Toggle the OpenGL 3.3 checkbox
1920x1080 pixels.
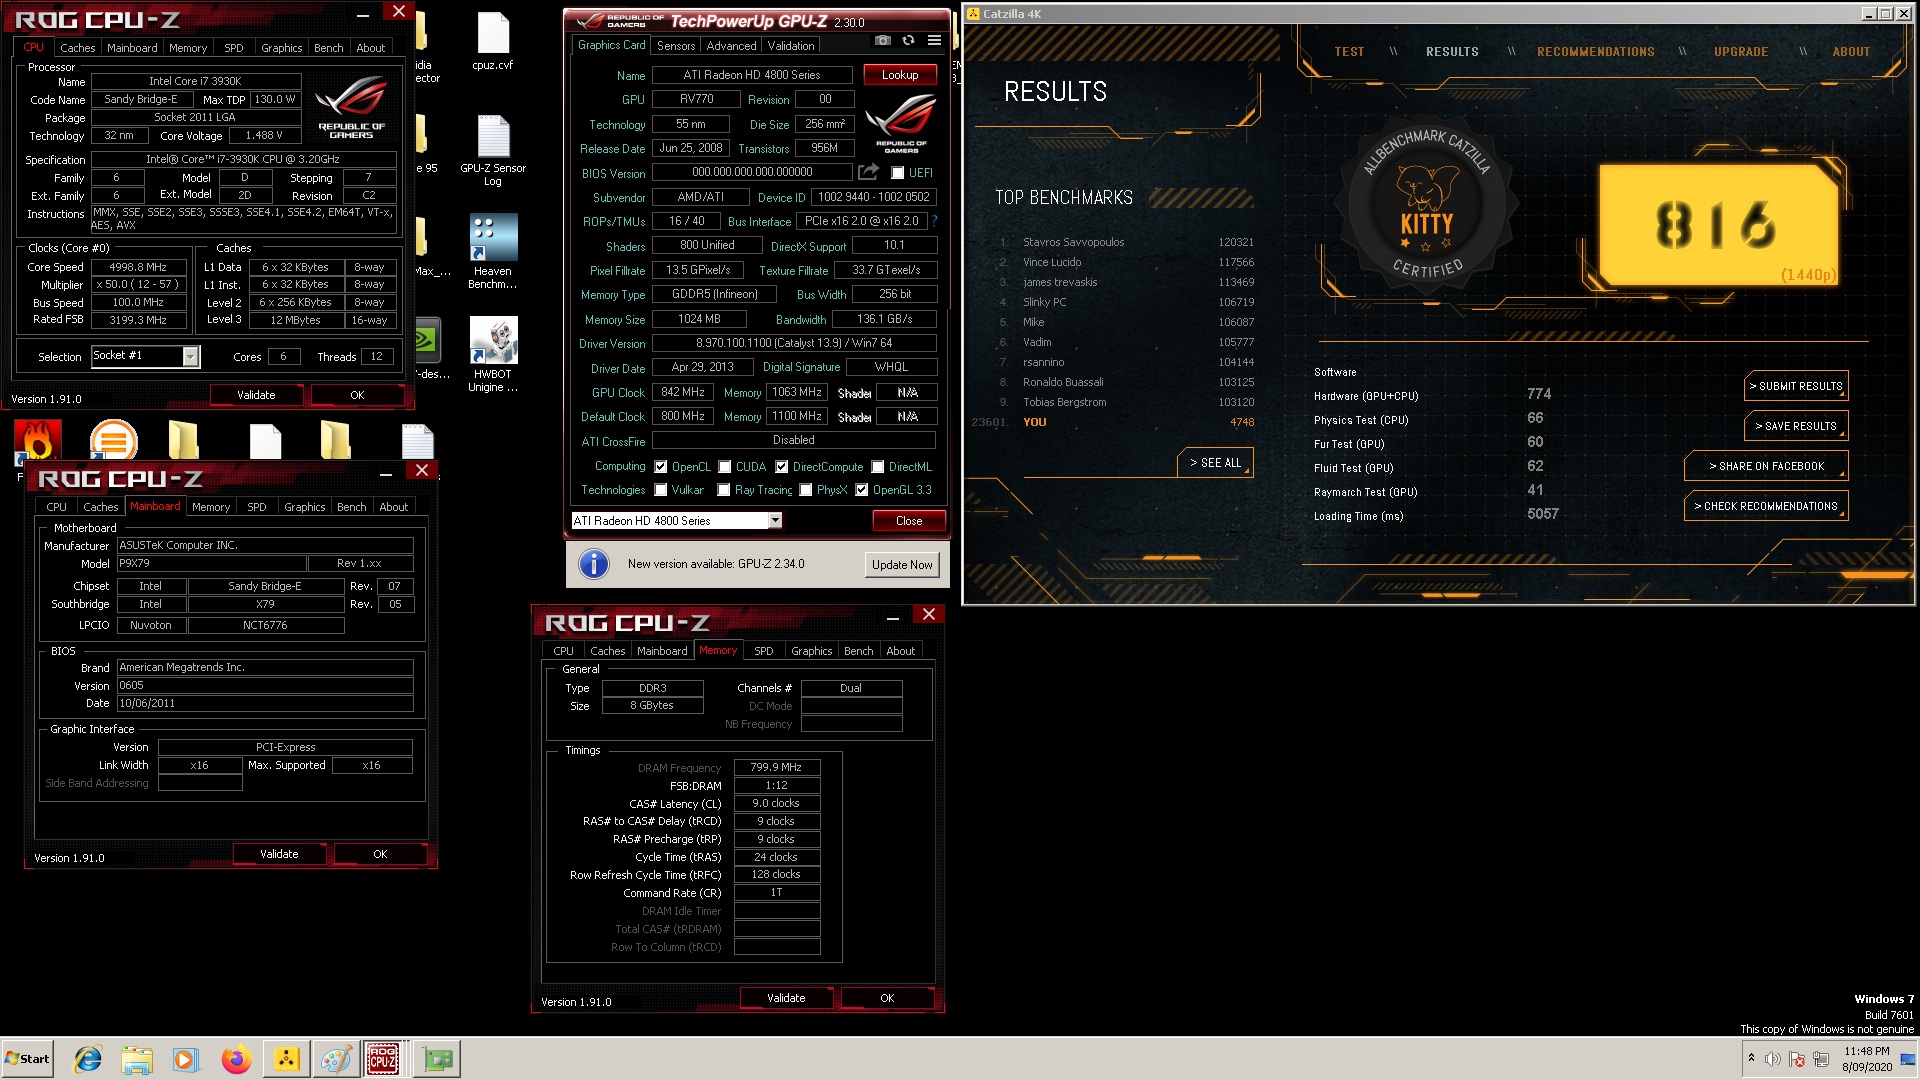pyautogui.click(x=861, y=490)
